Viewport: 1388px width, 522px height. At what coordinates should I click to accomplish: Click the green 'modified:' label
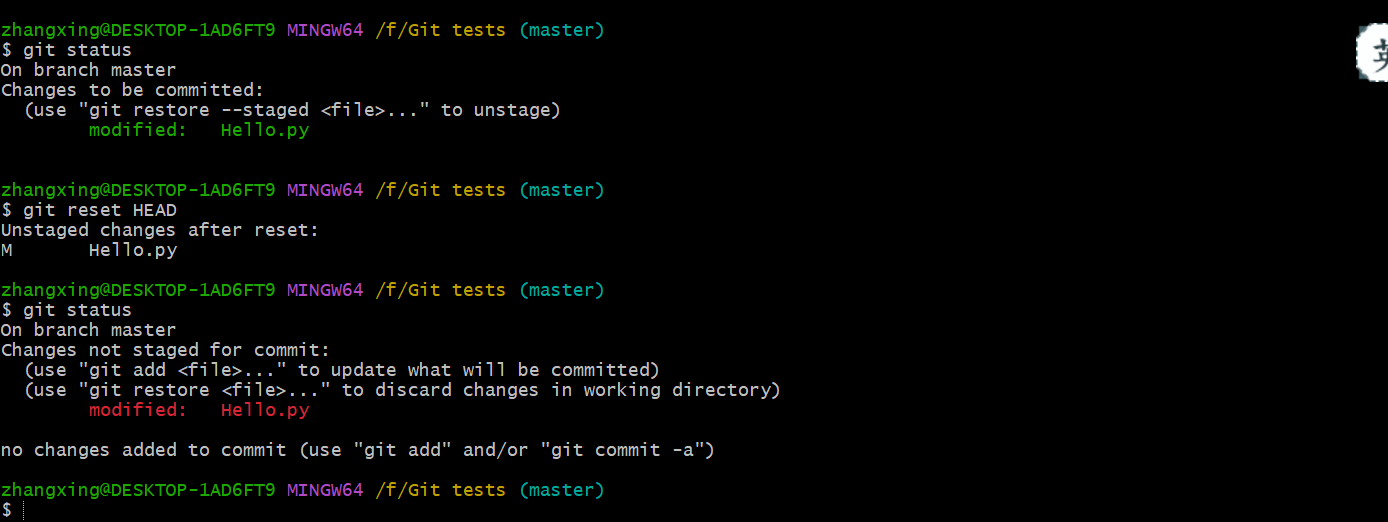(x=138, y=130)
